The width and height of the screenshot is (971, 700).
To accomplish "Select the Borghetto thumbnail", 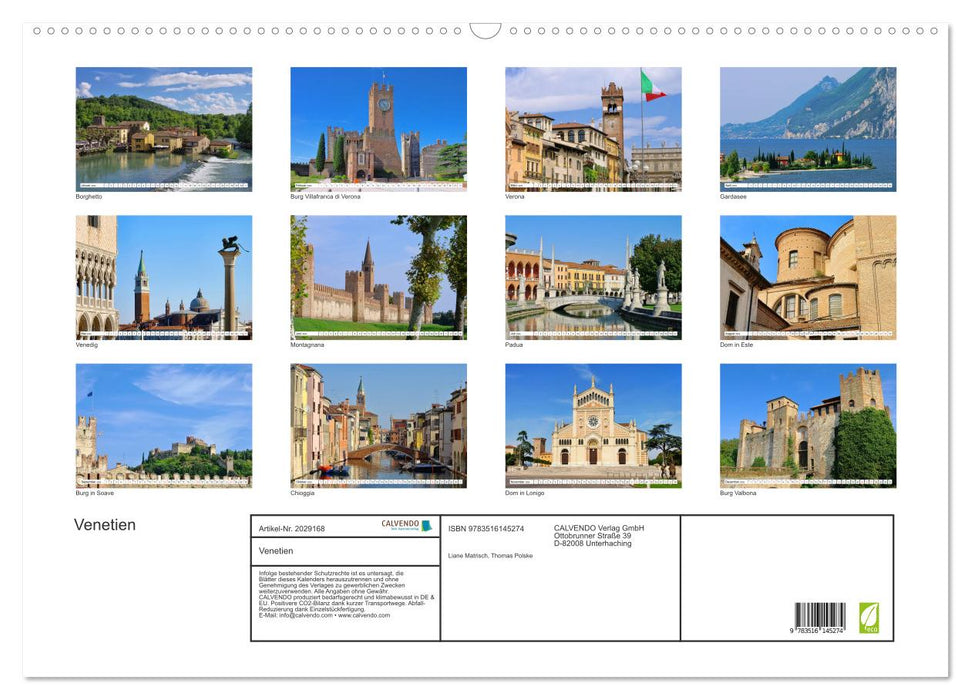I will click(x=163, y=128).
